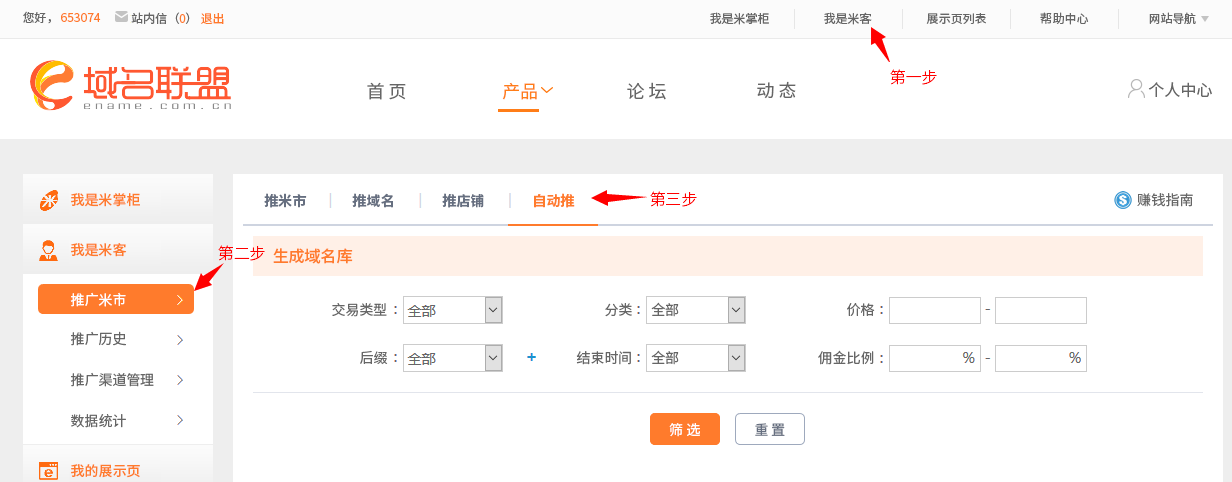Click the ename 域名联盟 logo
Image resolution: width=1232 pixels, height=482 pixels.
[131, 86]
